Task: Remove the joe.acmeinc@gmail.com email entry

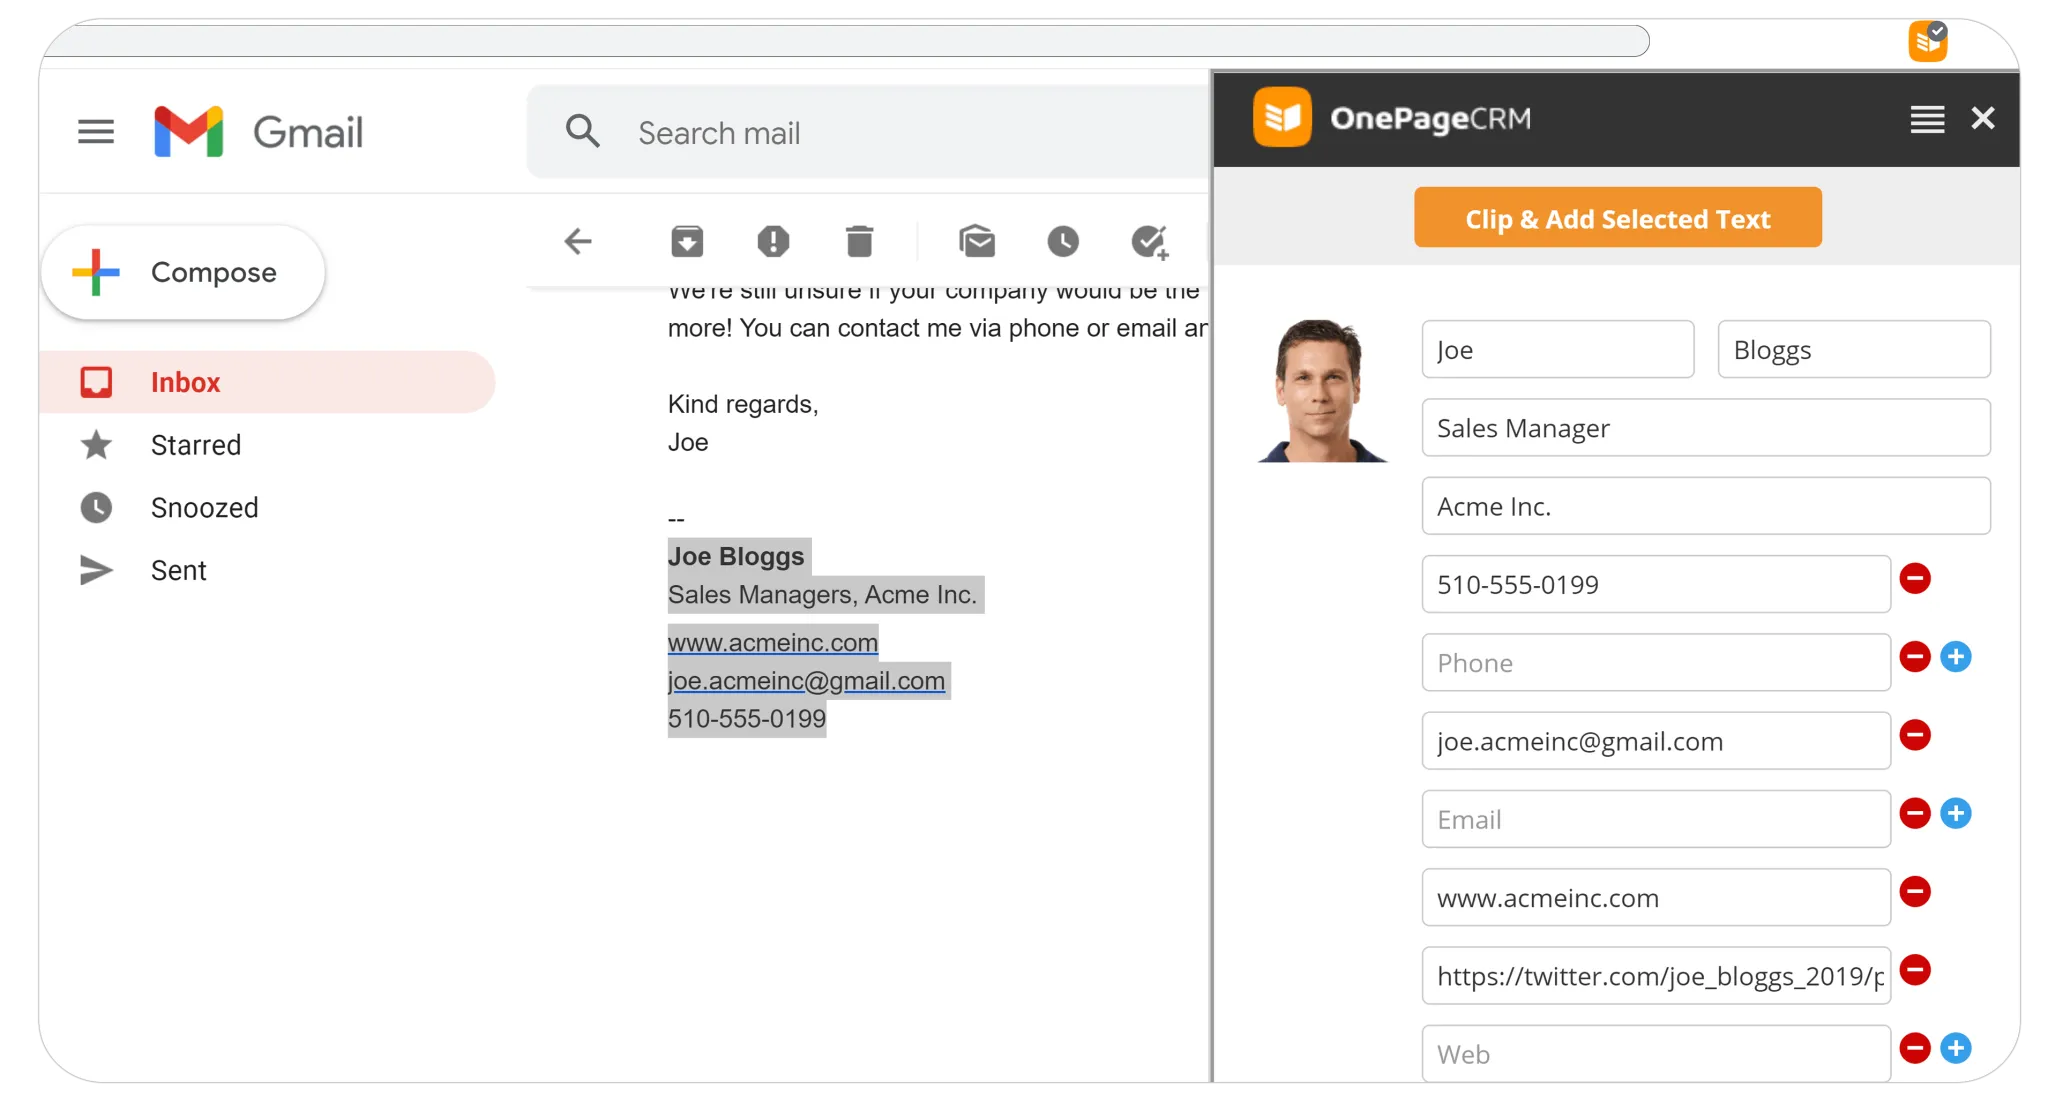Action: coord(1915,735)
